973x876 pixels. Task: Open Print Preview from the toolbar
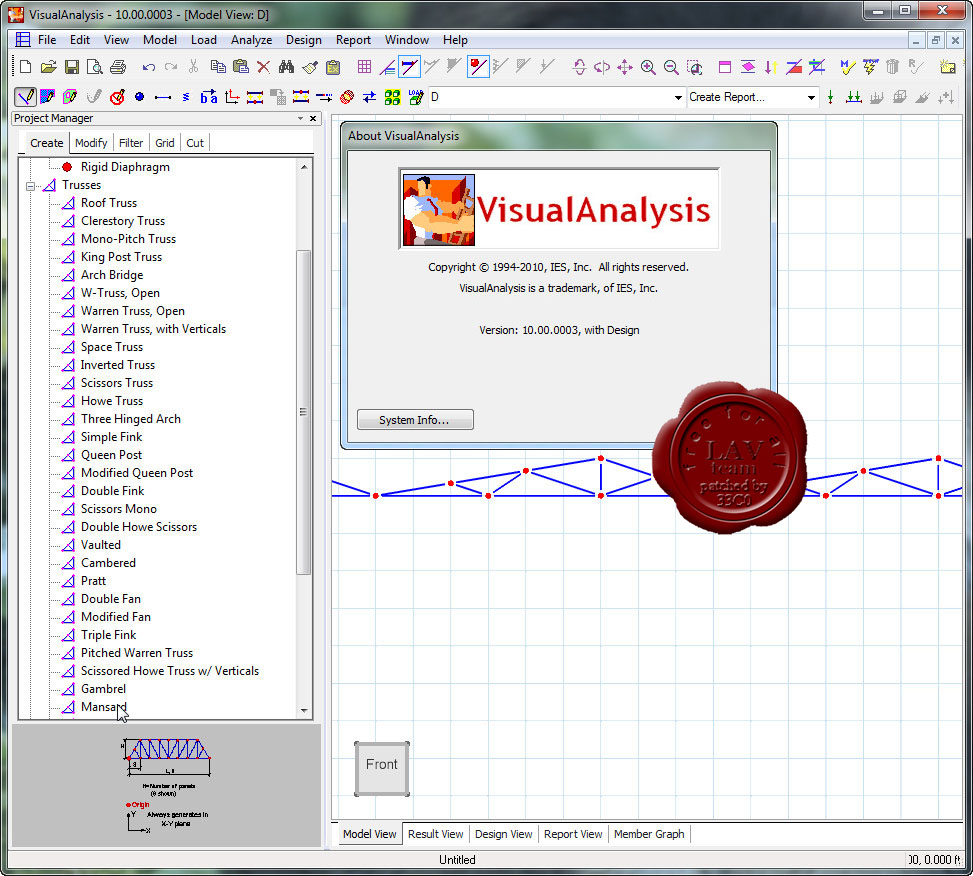click(94, 67)
